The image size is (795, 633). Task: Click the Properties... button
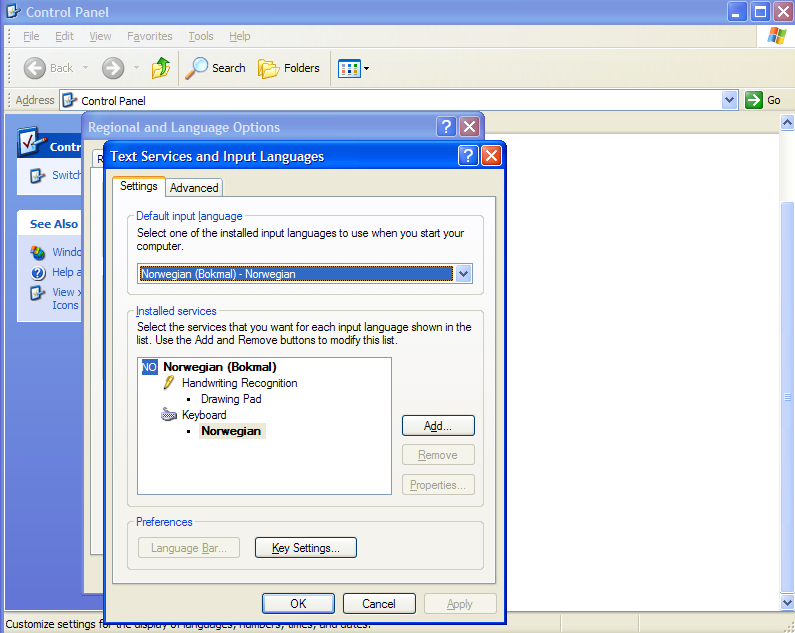438,485
